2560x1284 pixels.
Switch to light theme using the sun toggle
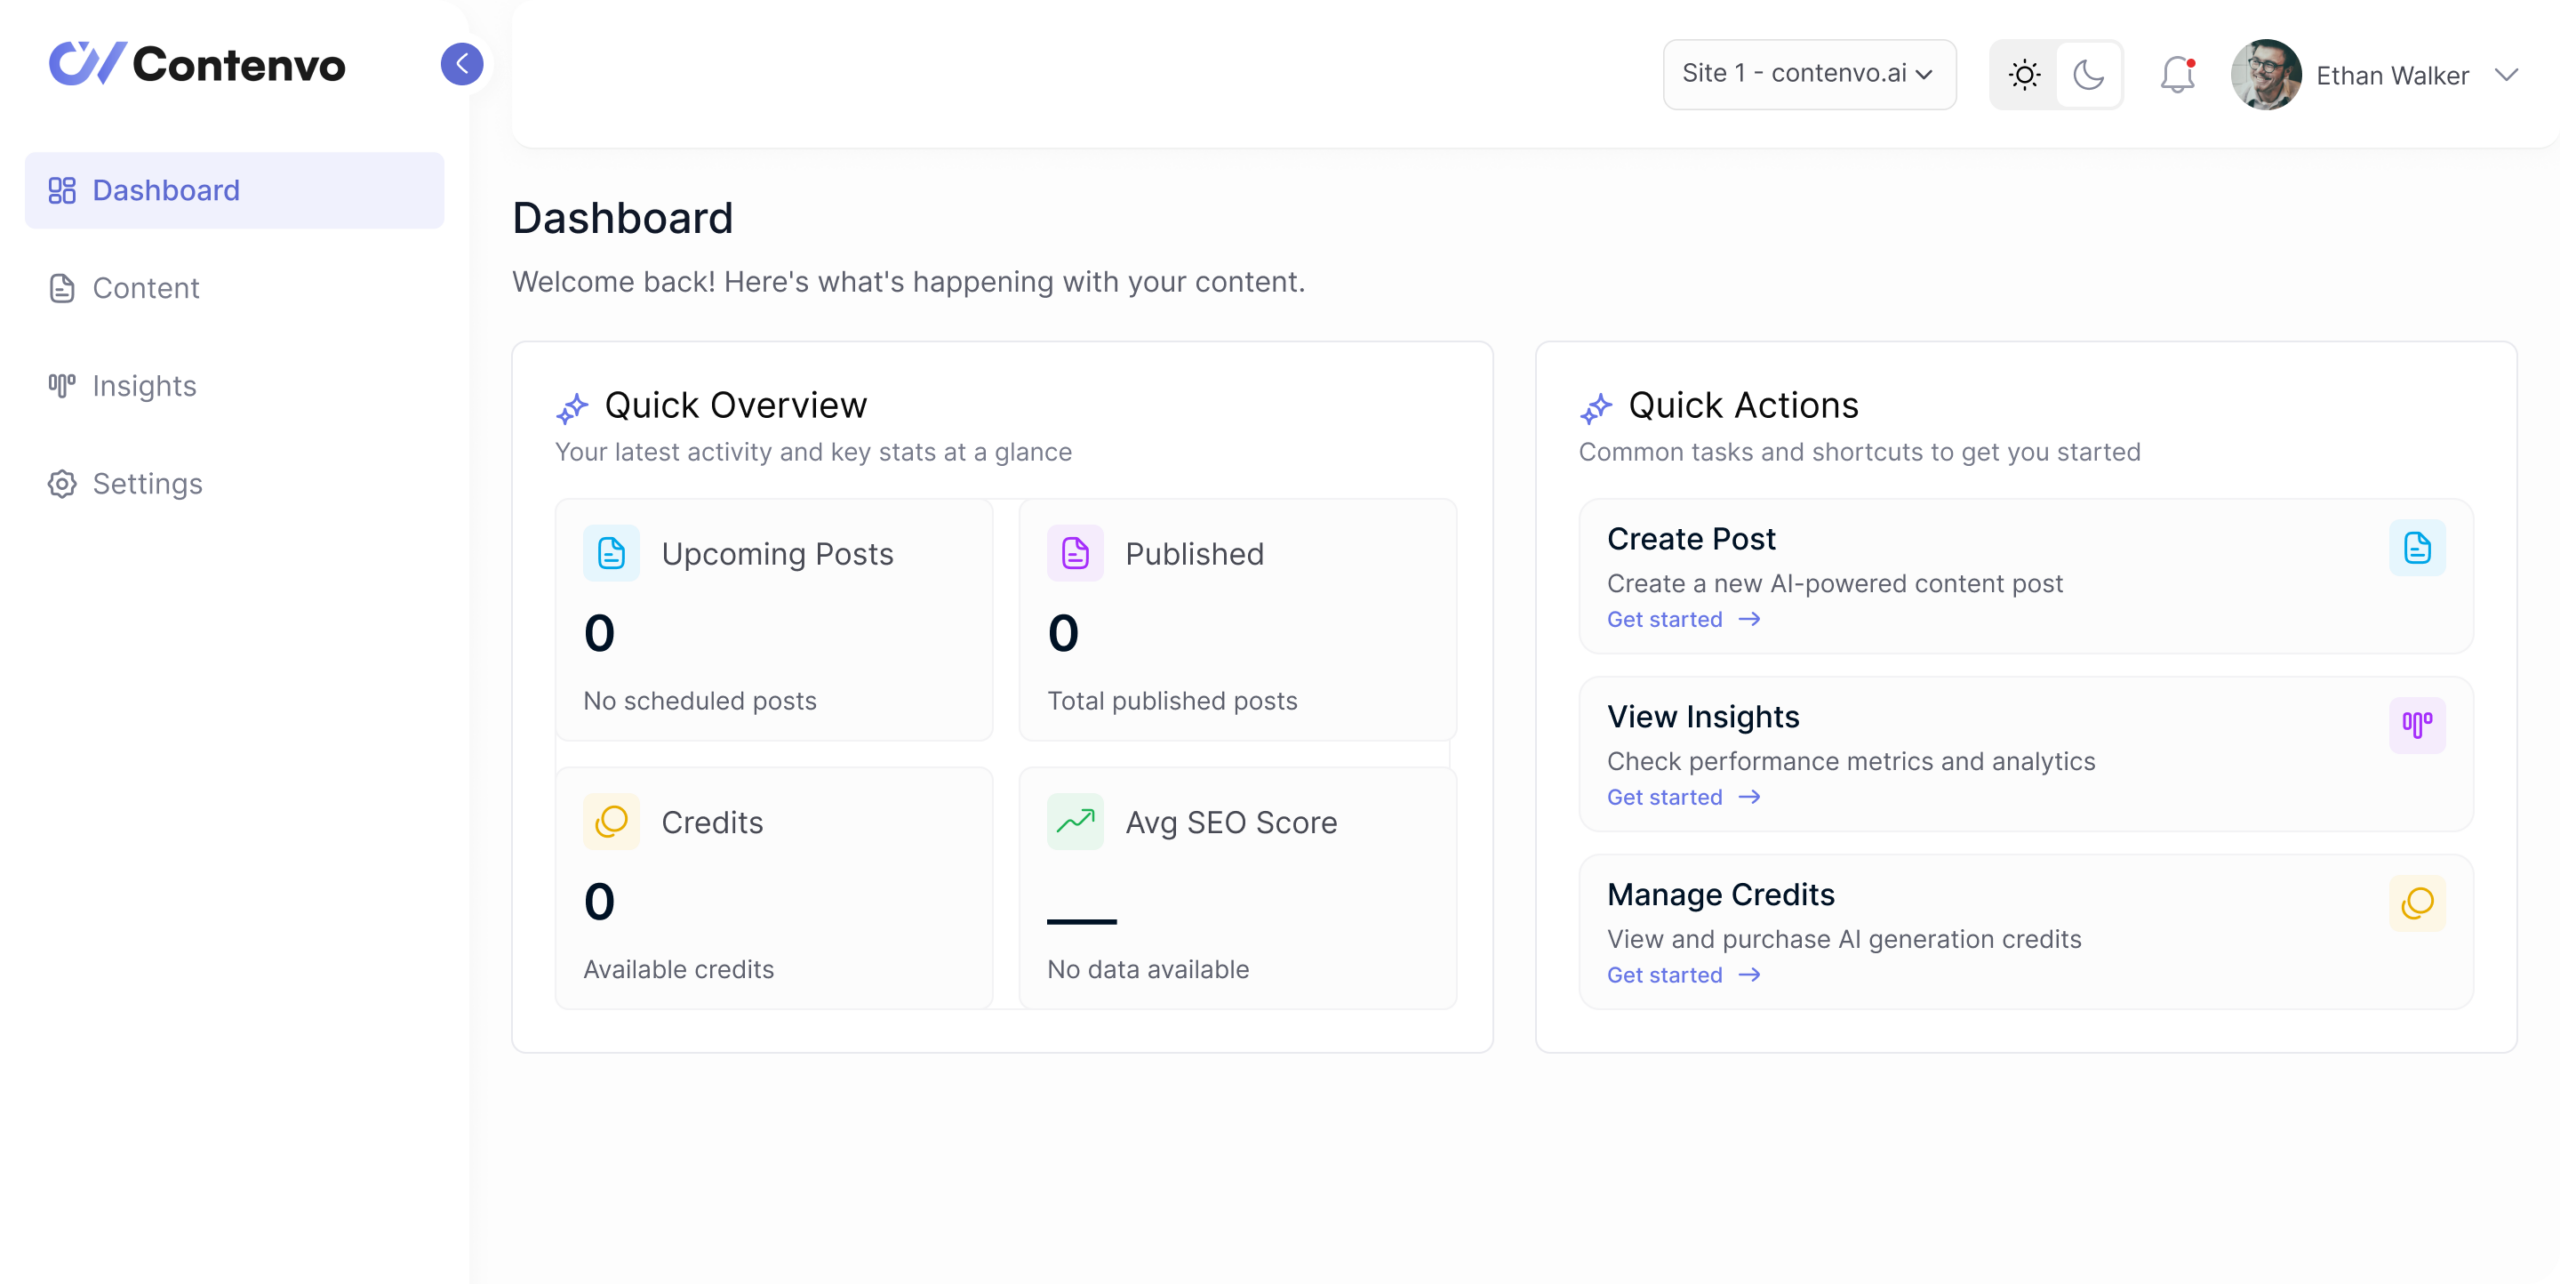pos(2024,74)
